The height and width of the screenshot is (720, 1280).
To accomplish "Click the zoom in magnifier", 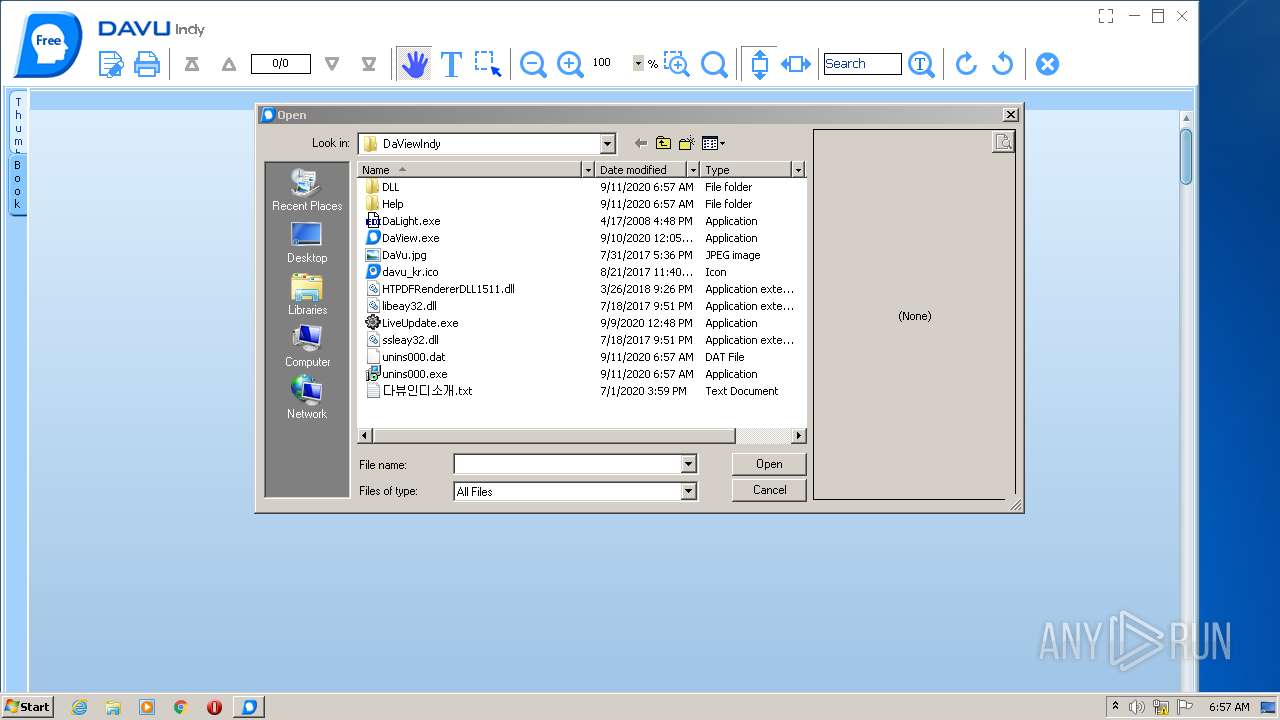I will [570, 64].
